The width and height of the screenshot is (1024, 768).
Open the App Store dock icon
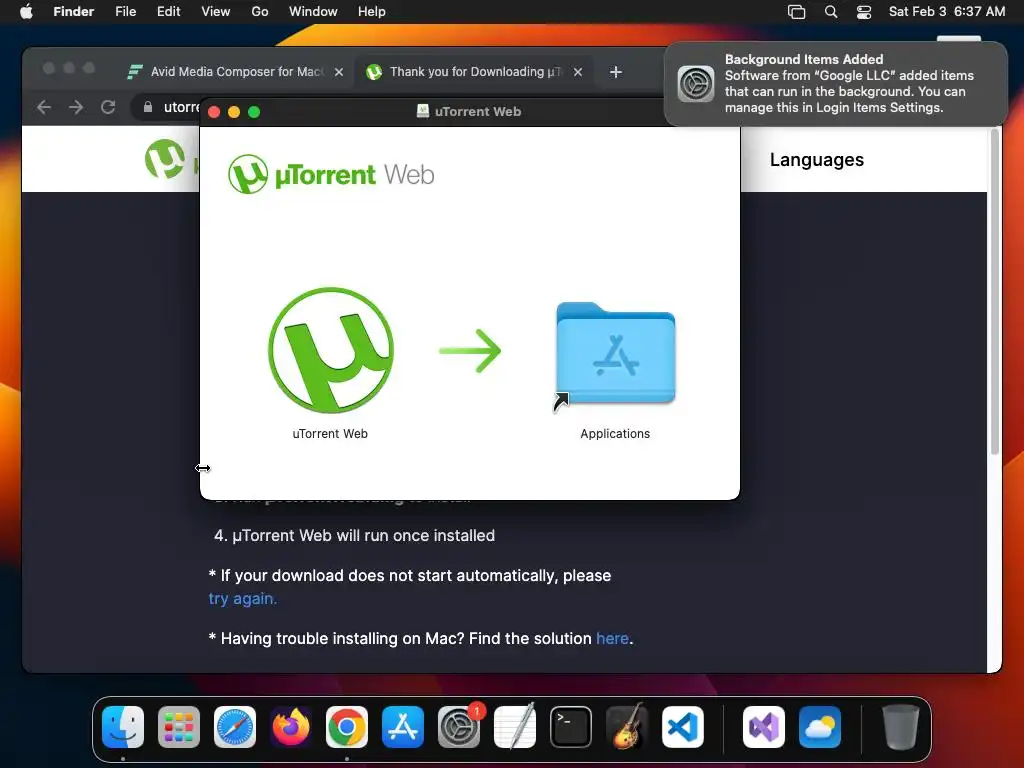(x=403, y=727)
